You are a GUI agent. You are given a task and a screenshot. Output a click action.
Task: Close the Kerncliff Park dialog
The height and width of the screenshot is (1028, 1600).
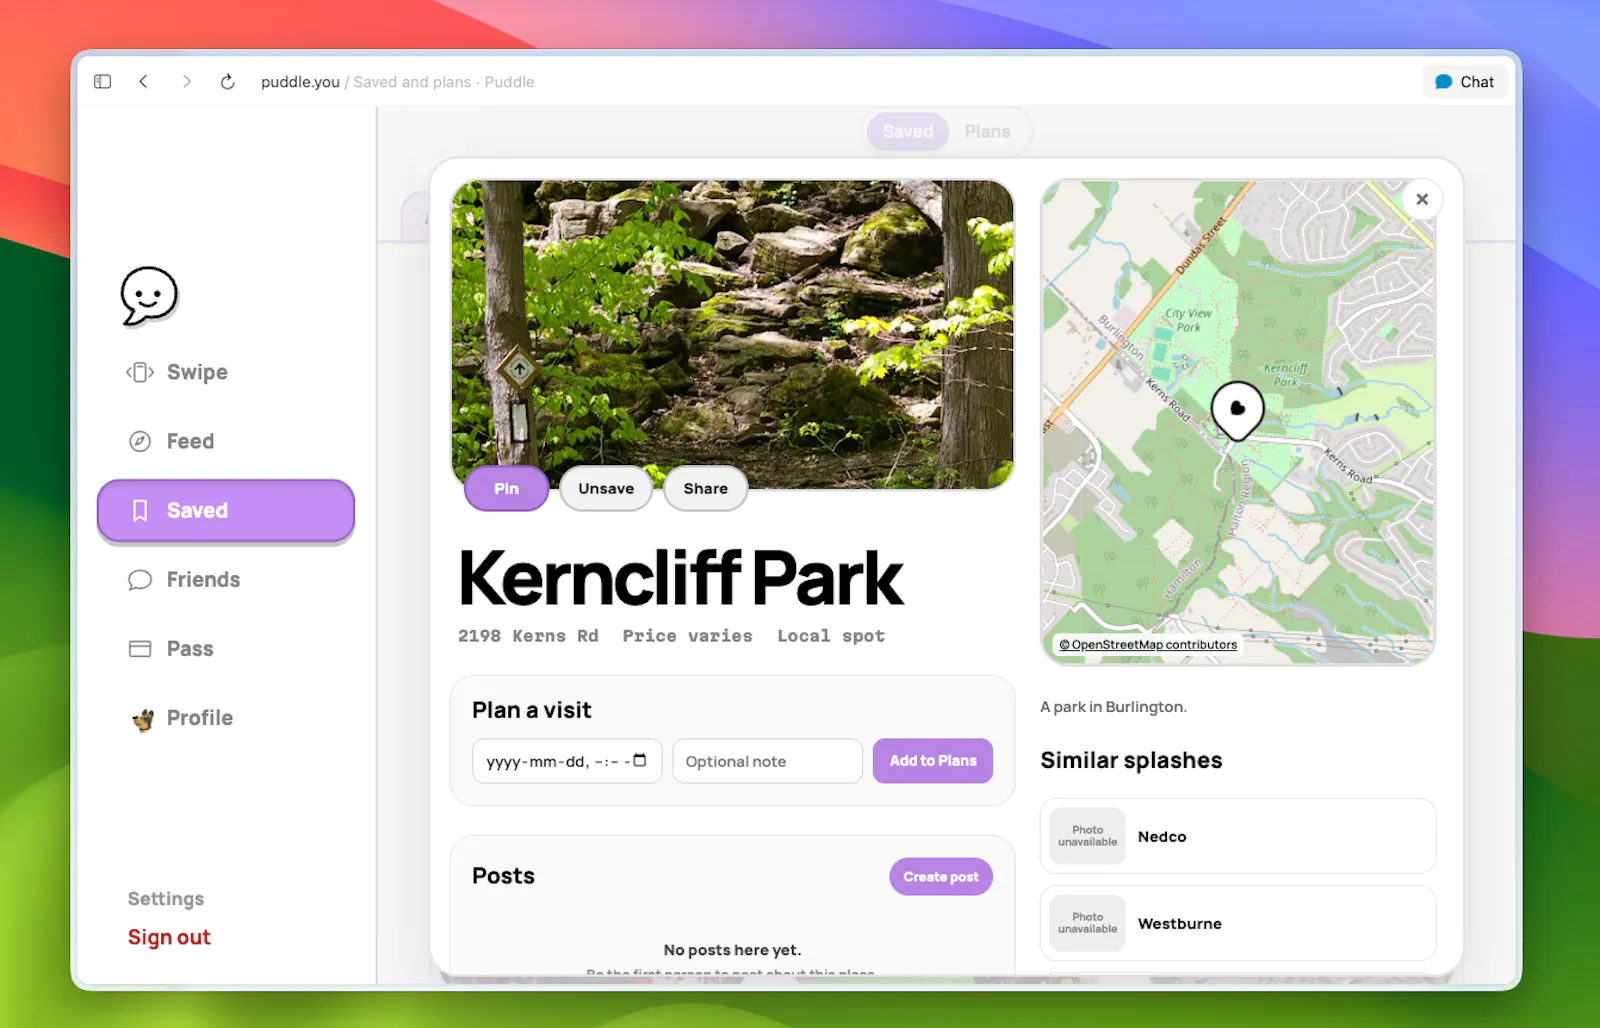(x=1422, y=199)
